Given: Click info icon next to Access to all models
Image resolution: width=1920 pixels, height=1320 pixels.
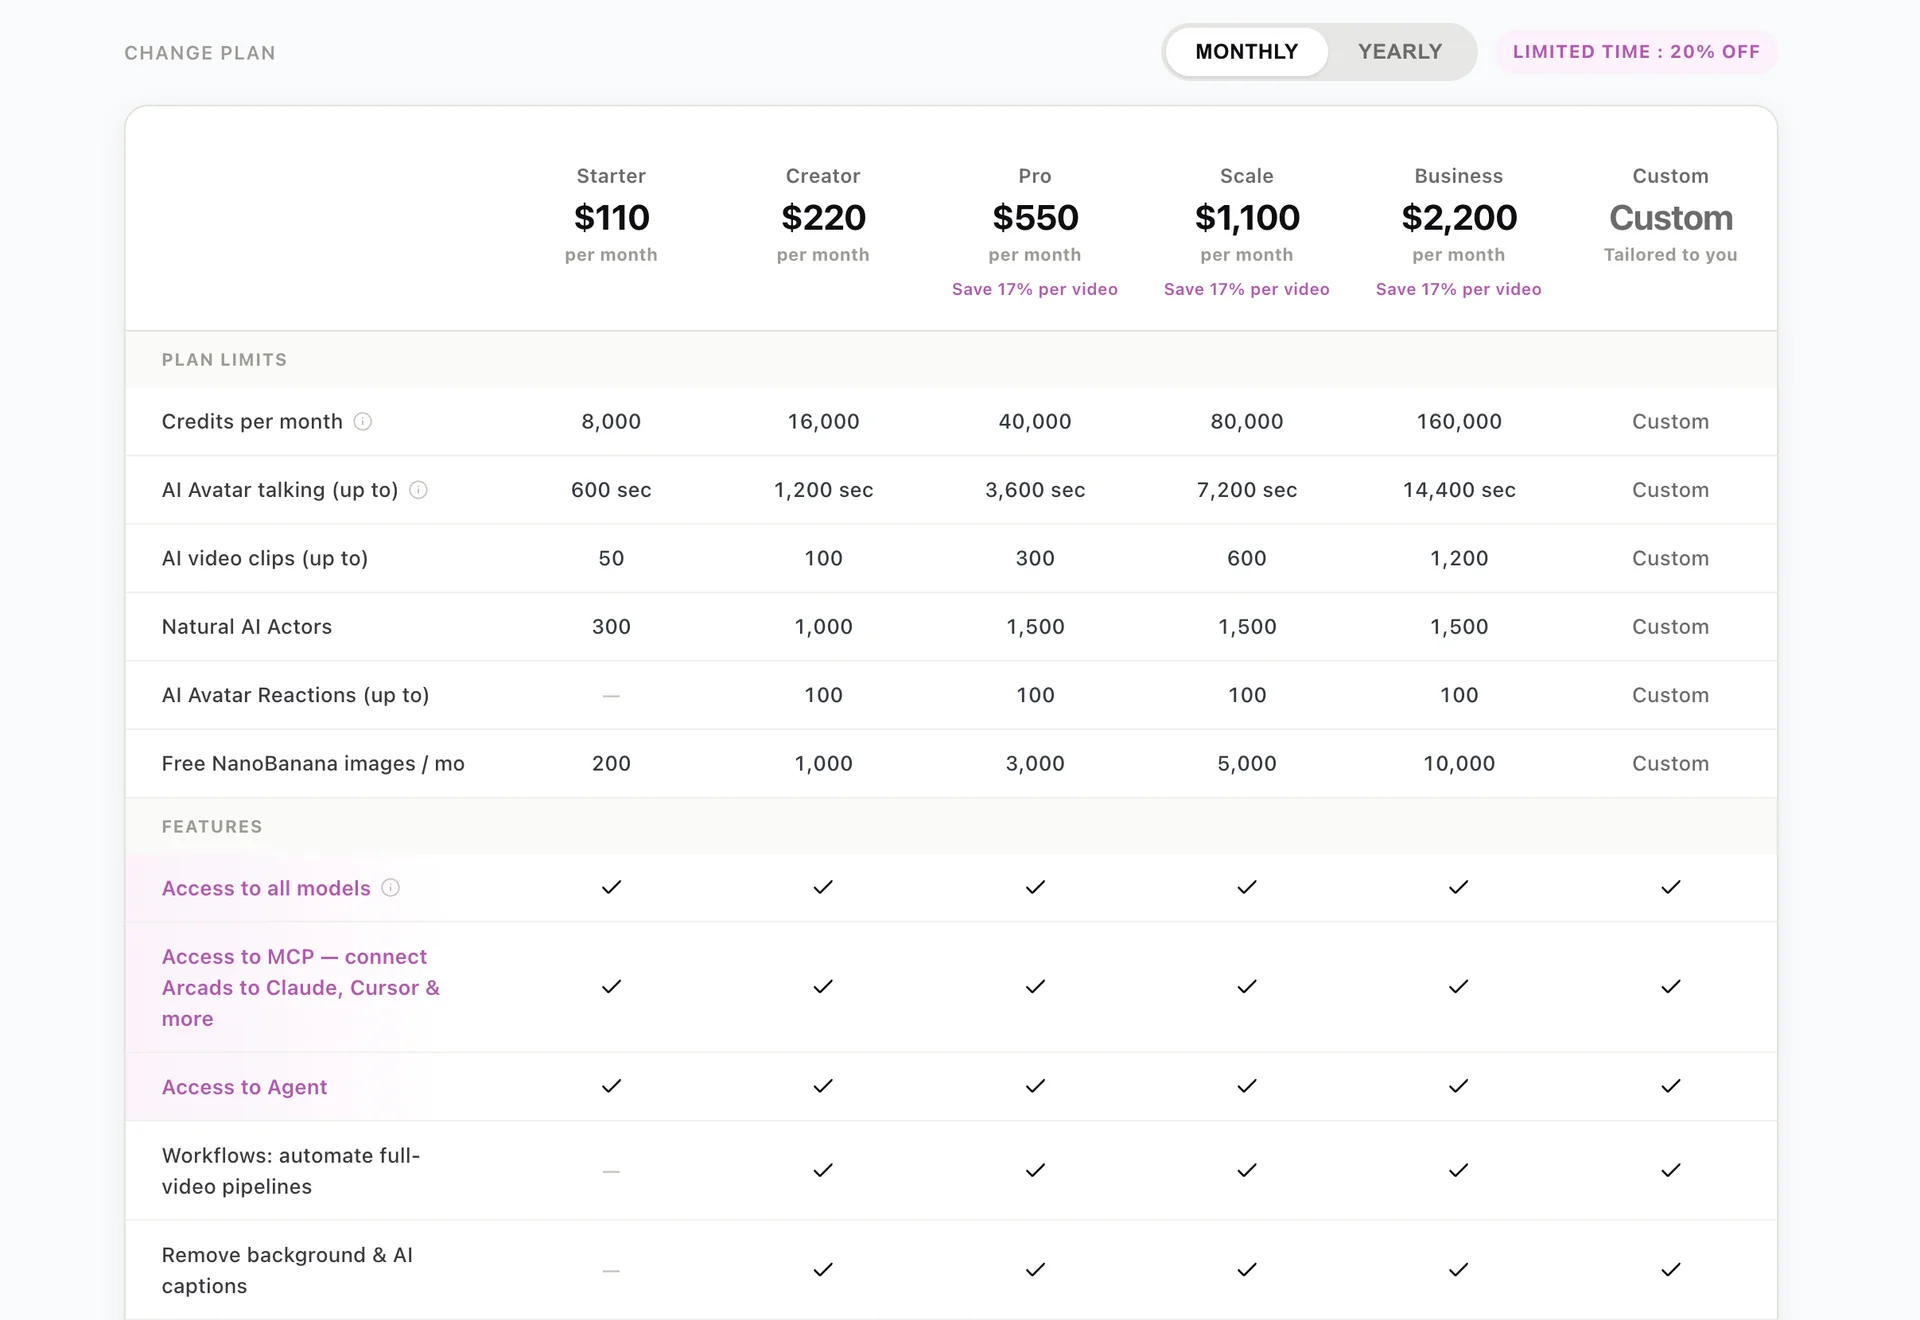Looking at the screenshot, I should [391, 888].
